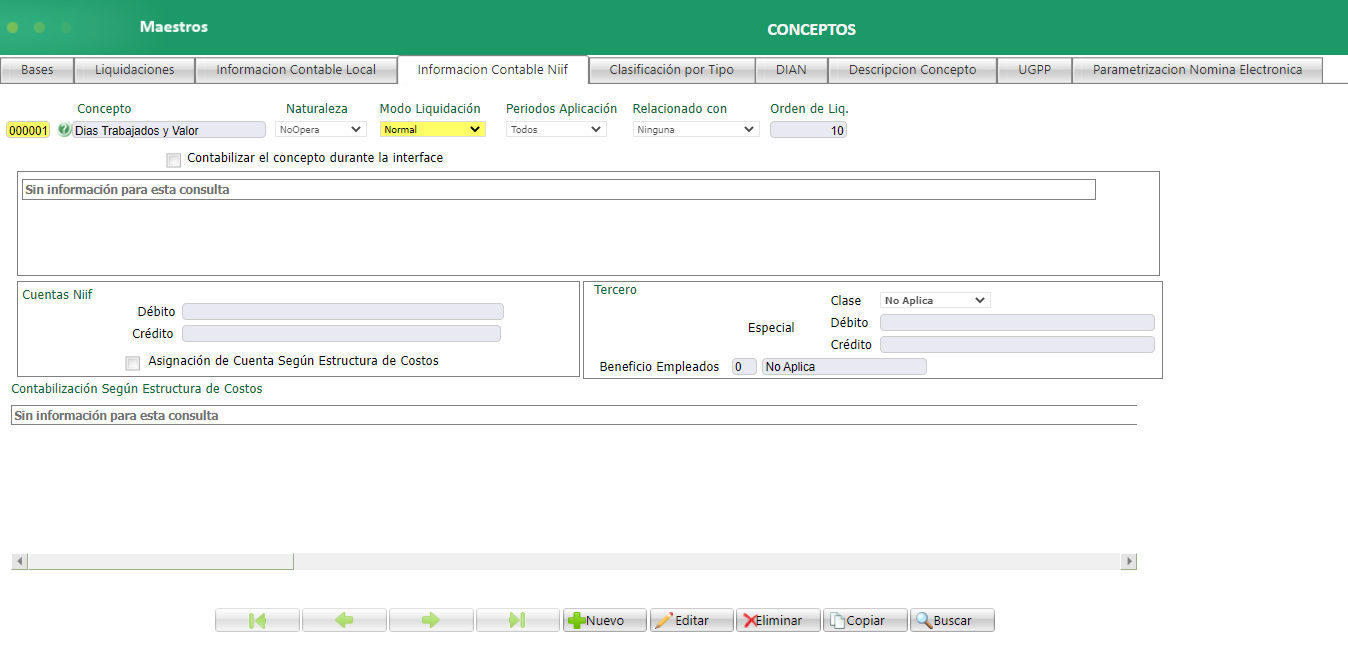Open Clase dropdown showing No Aplica
This screenshot has height=657, width=1348.
[x=935, y=300]
